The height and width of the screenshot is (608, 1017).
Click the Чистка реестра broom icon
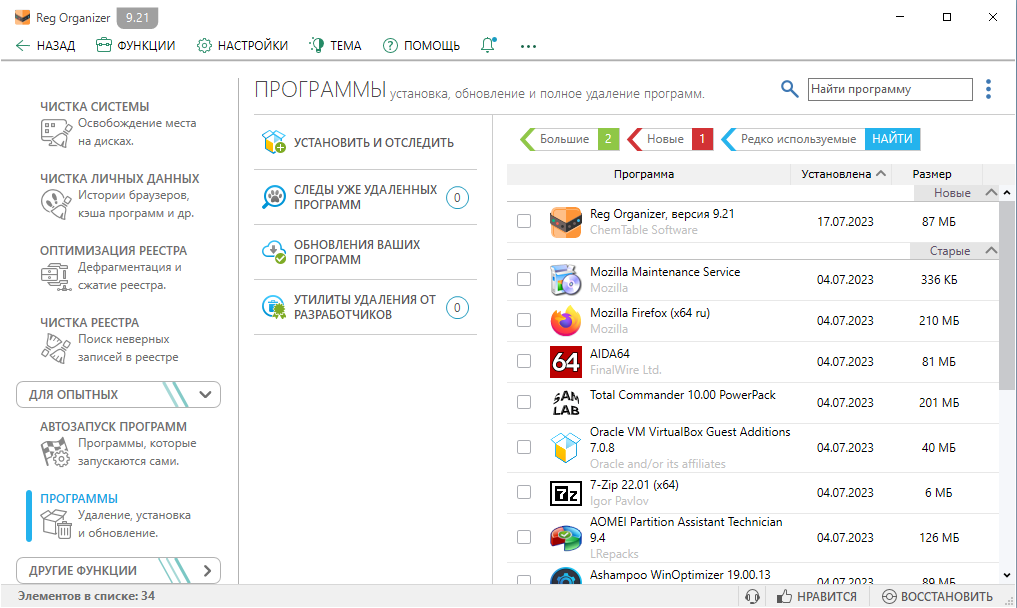(56, 348)
